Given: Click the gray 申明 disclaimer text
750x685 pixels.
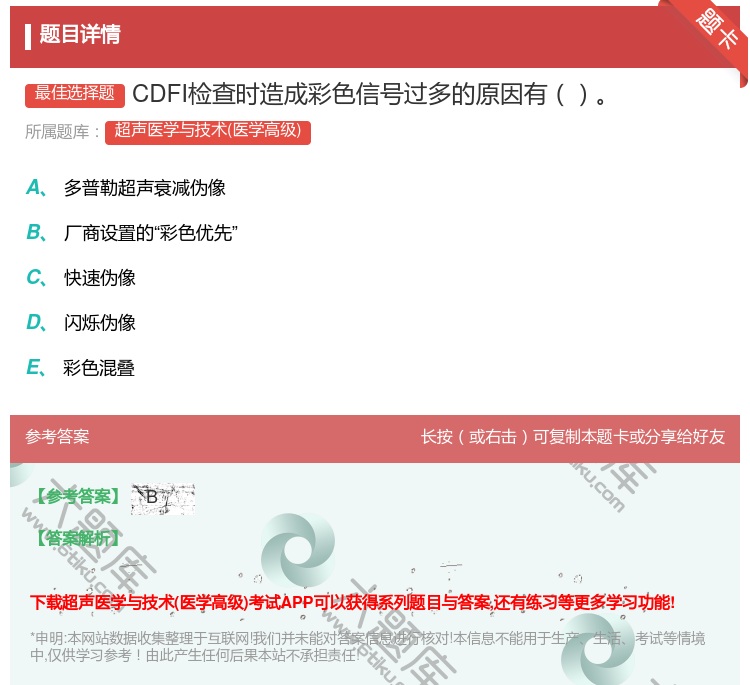Looking at the screenshot, I should (367, 646).
